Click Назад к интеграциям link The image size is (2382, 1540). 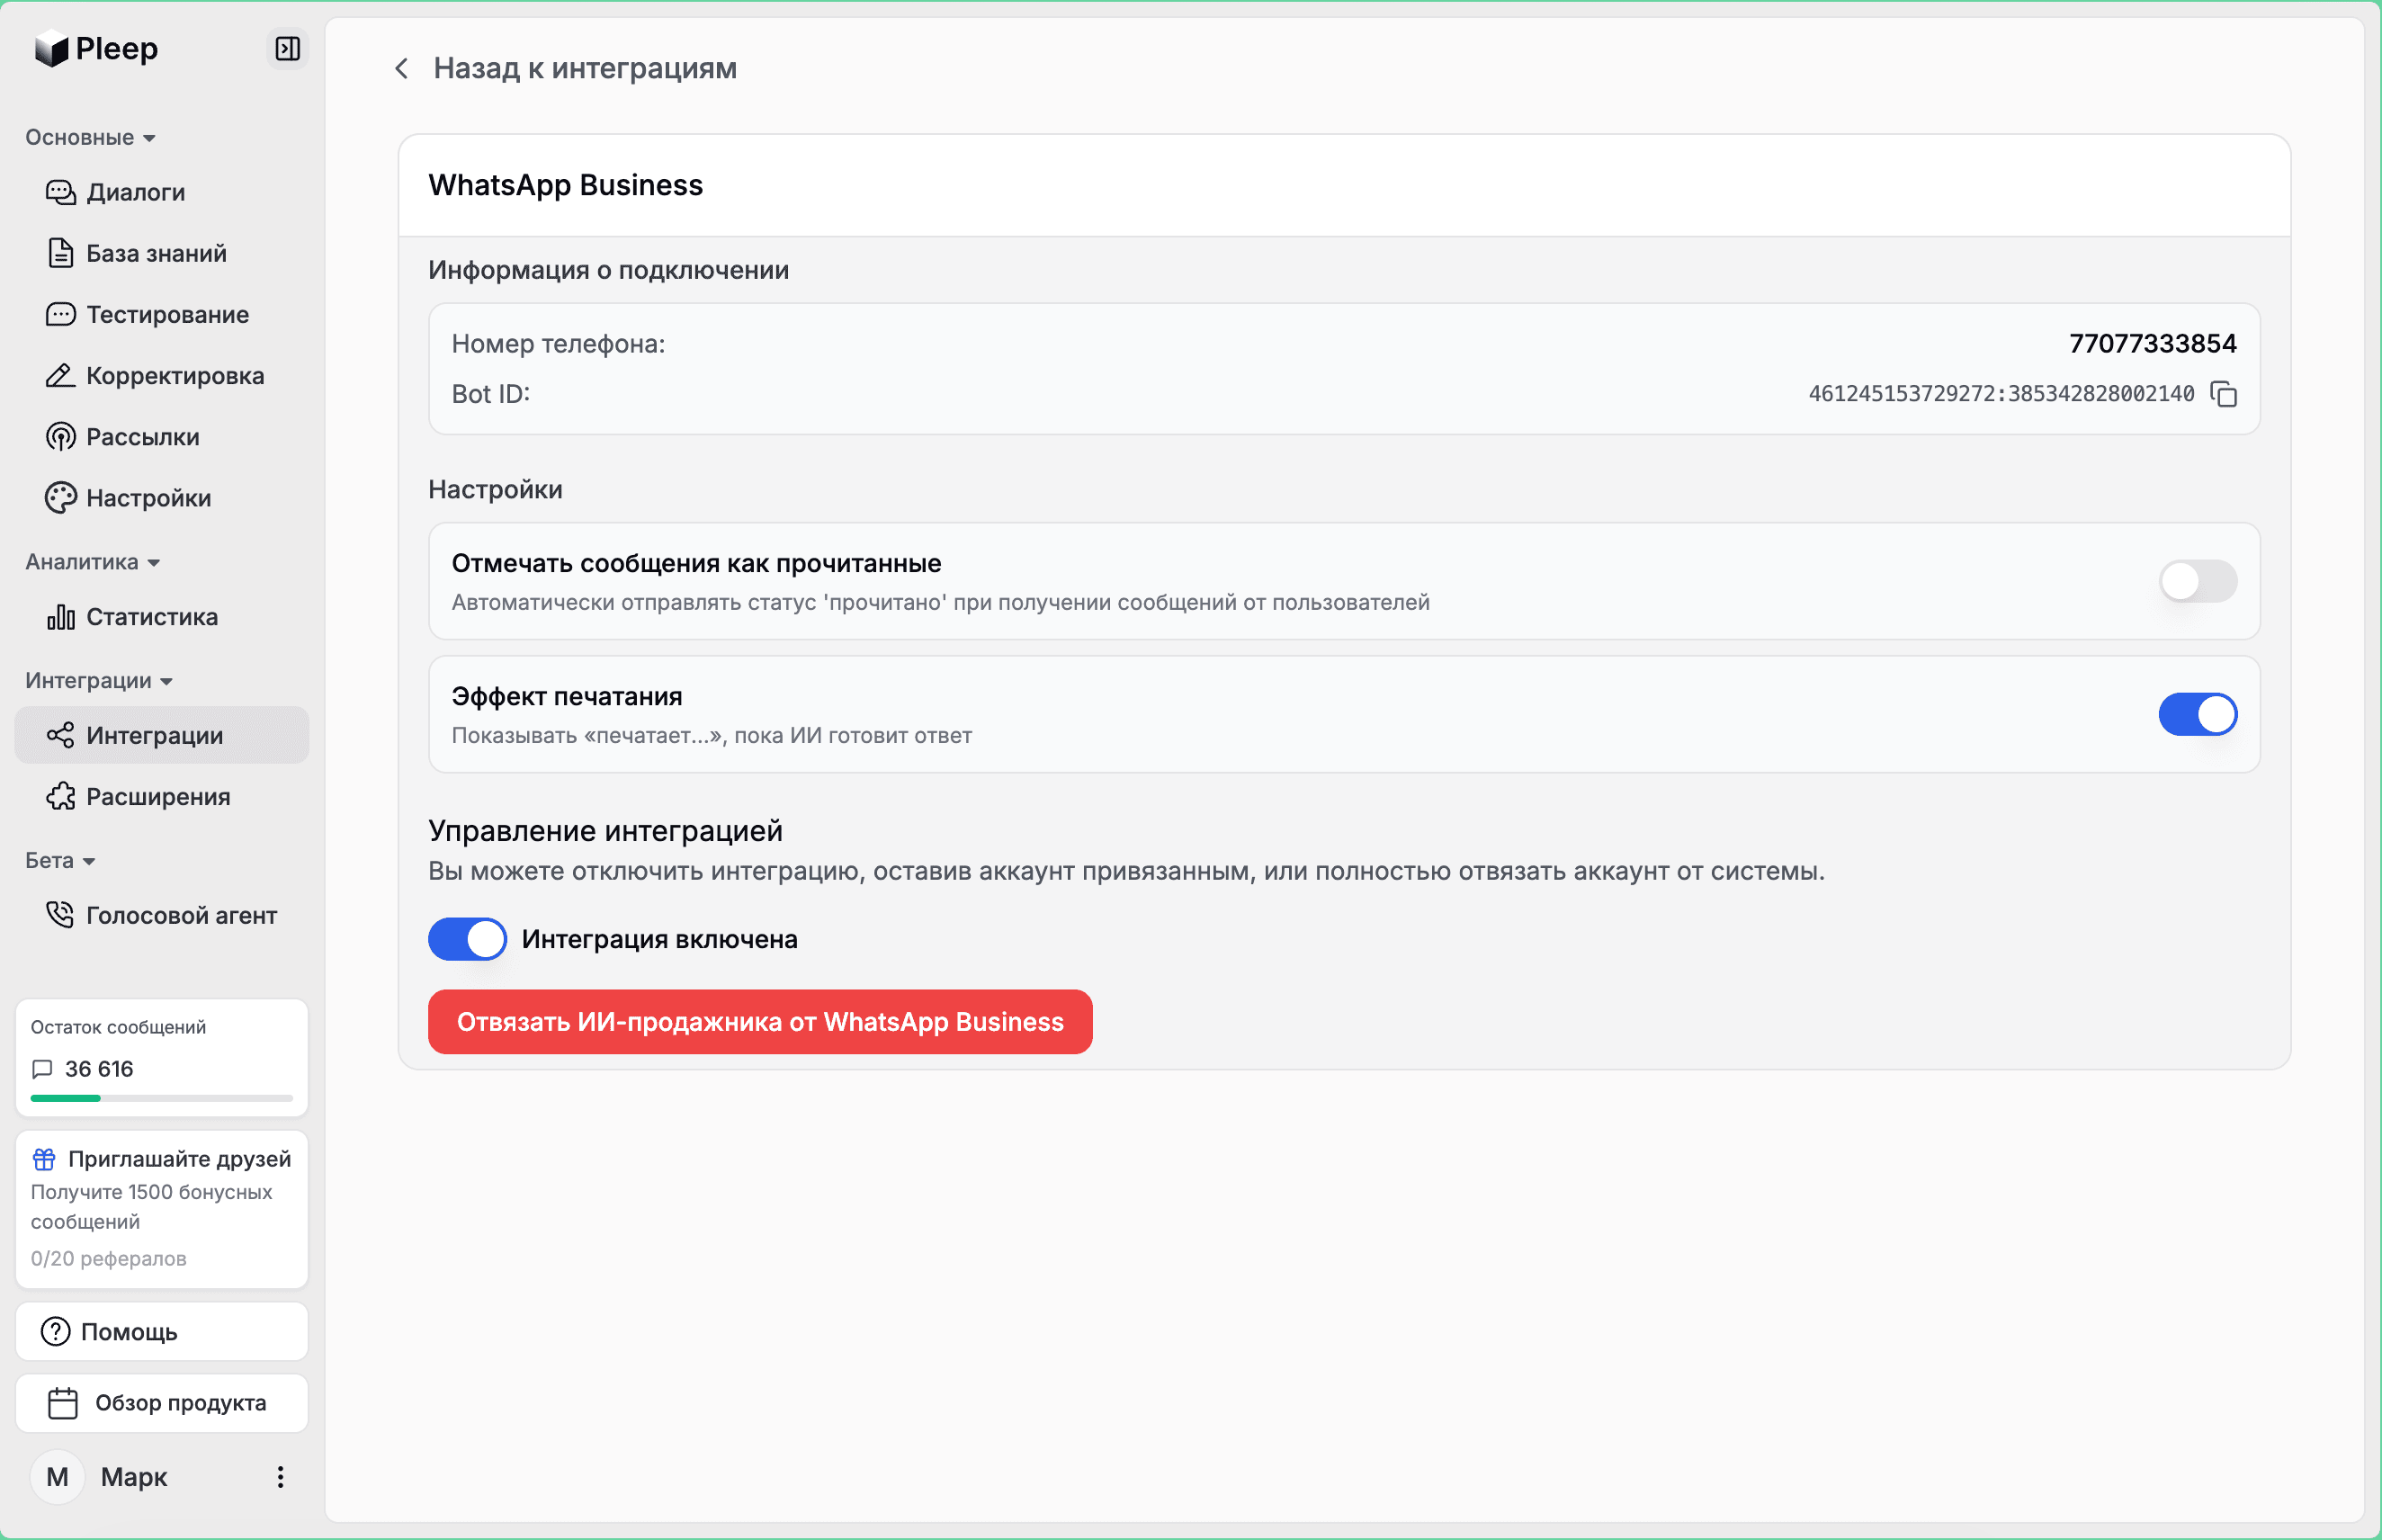pyautogui.click(x=585, y=68)
